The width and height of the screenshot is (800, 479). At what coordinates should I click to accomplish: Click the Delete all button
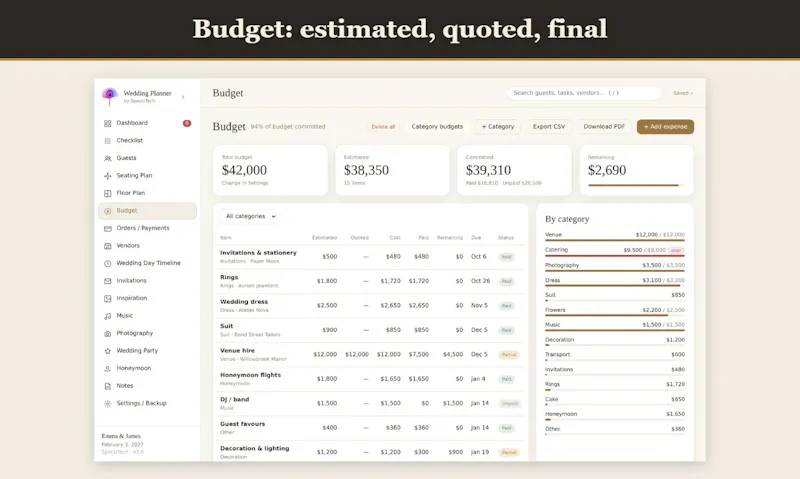click(383, 127)
